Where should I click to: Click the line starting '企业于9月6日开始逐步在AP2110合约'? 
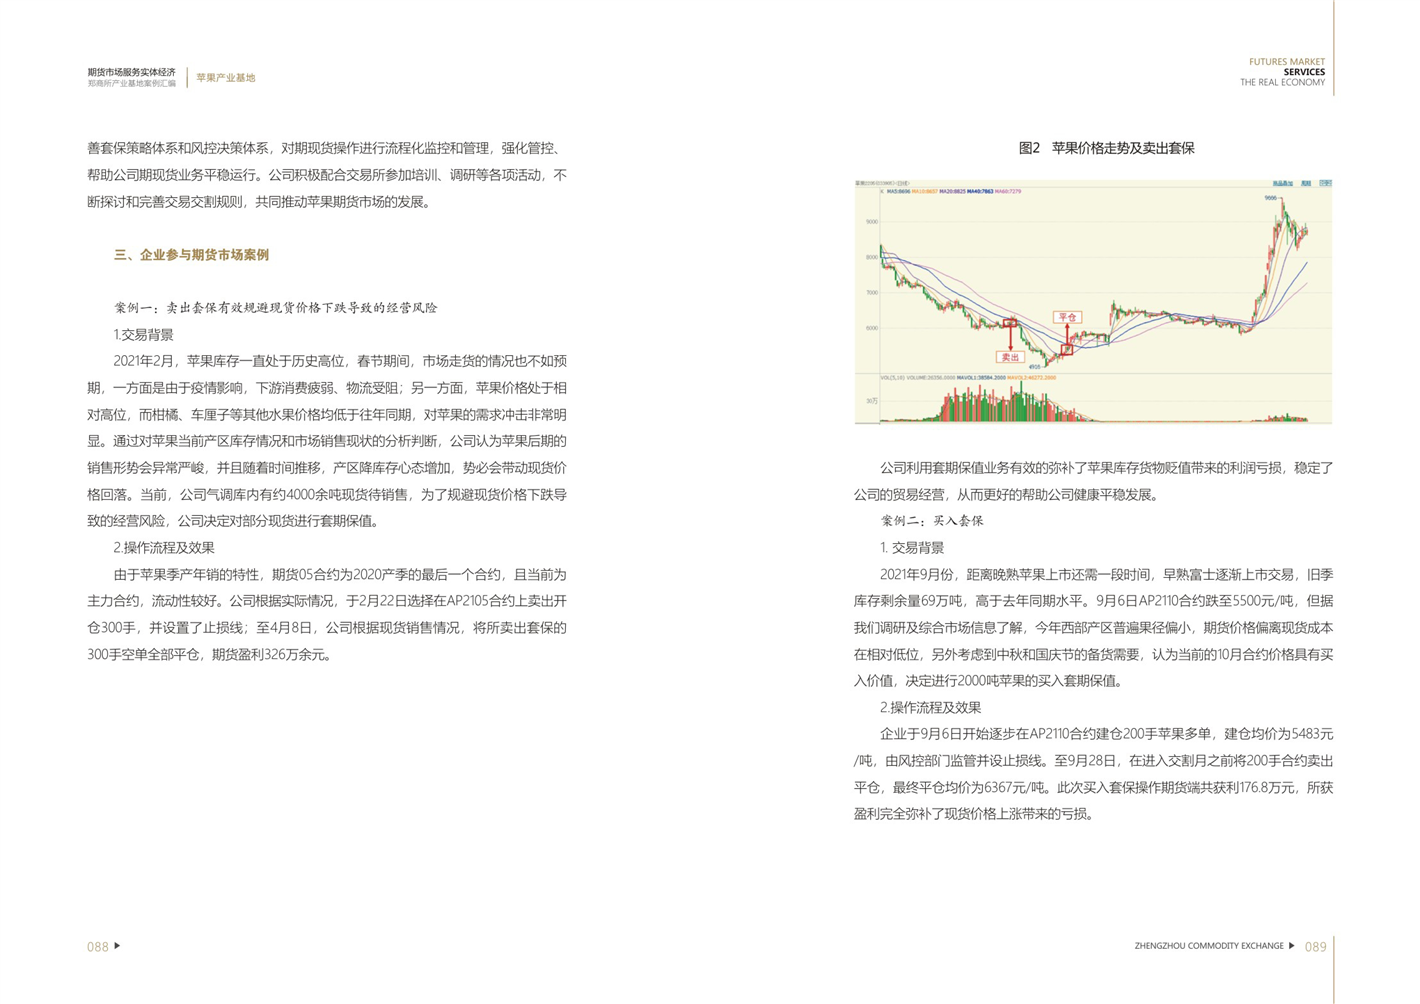[1107, 734]
